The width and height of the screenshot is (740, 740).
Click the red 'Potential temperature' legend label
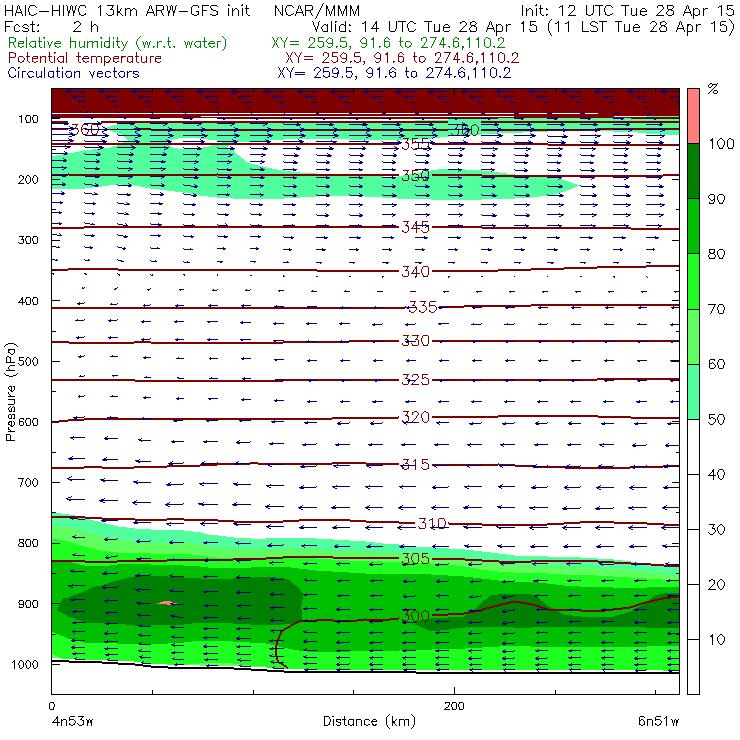(x=85, y=58)
